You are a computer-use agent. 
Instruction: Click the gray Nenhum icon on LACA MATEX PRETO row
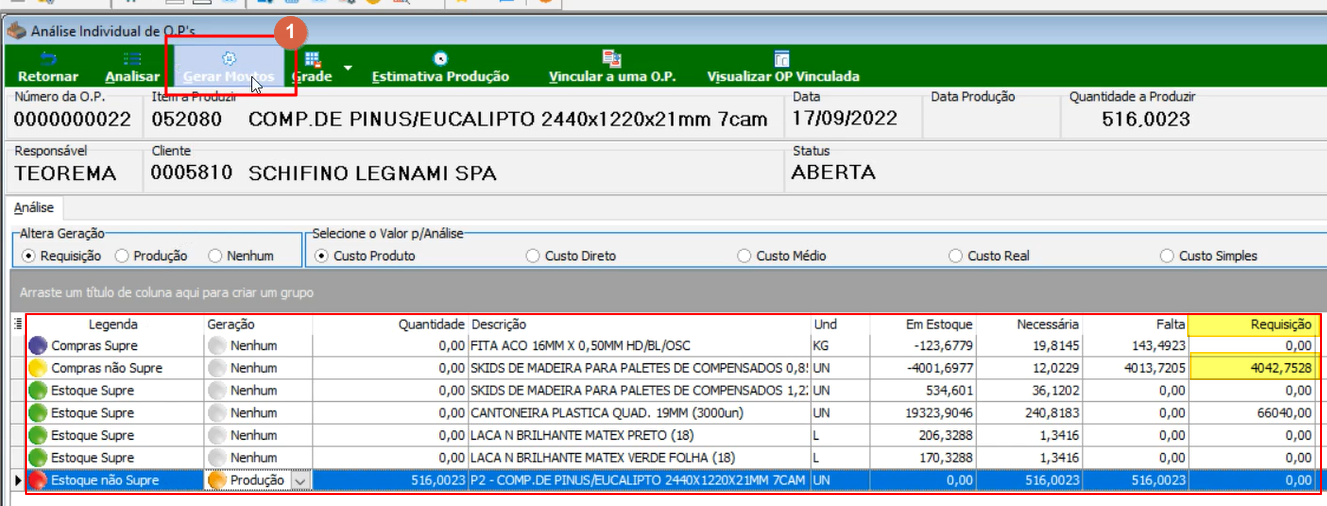click(217, 435)
